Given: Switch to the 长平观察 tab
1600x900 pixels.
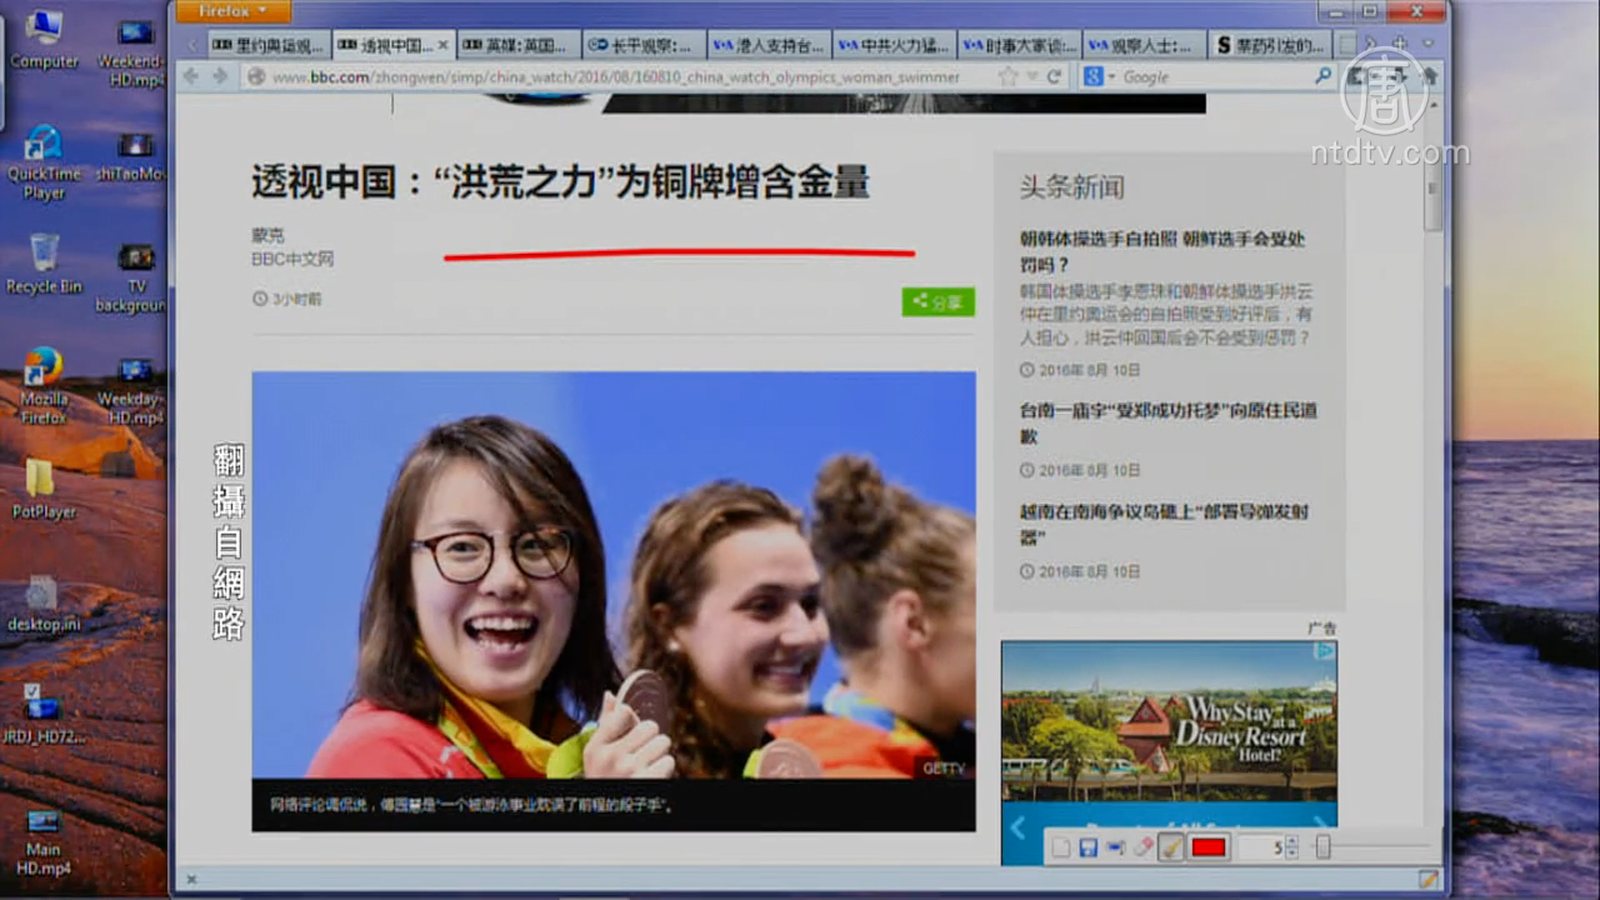Looking at the screenshot, I should coord(641,45).
